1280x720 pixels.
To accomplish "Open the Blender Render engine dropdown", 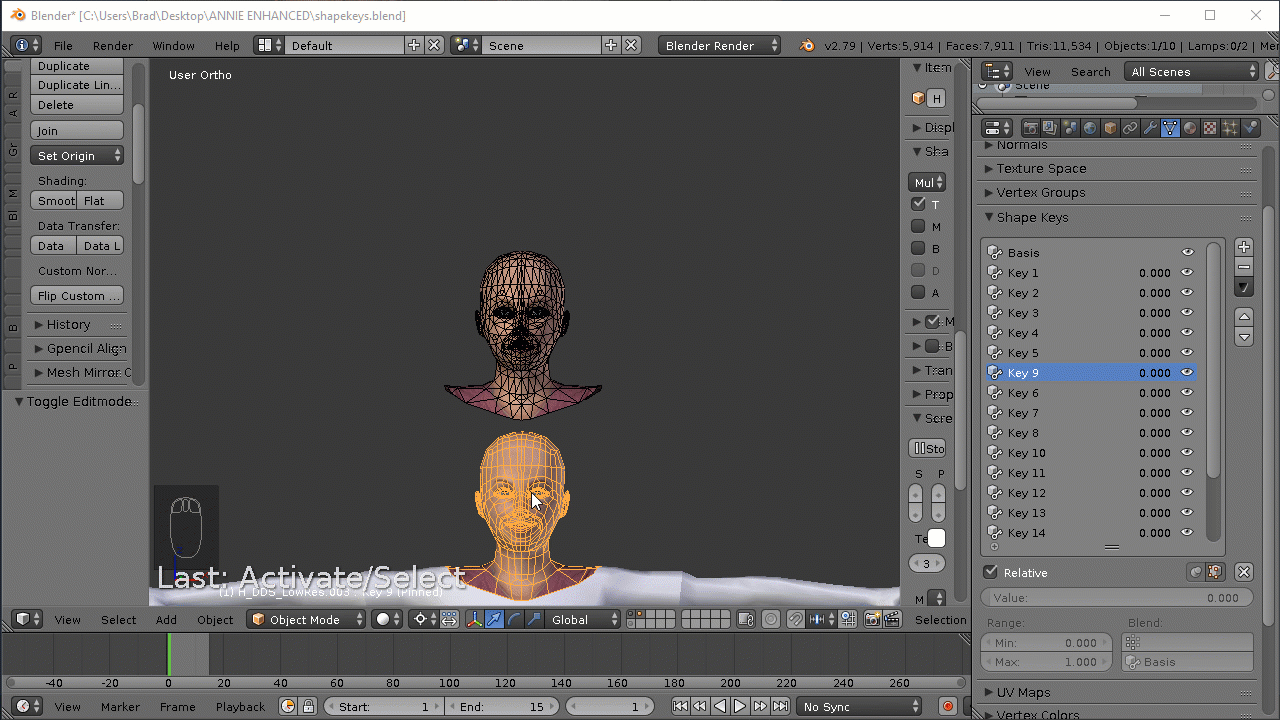I will pyautogui.click(x=719, y=46).
